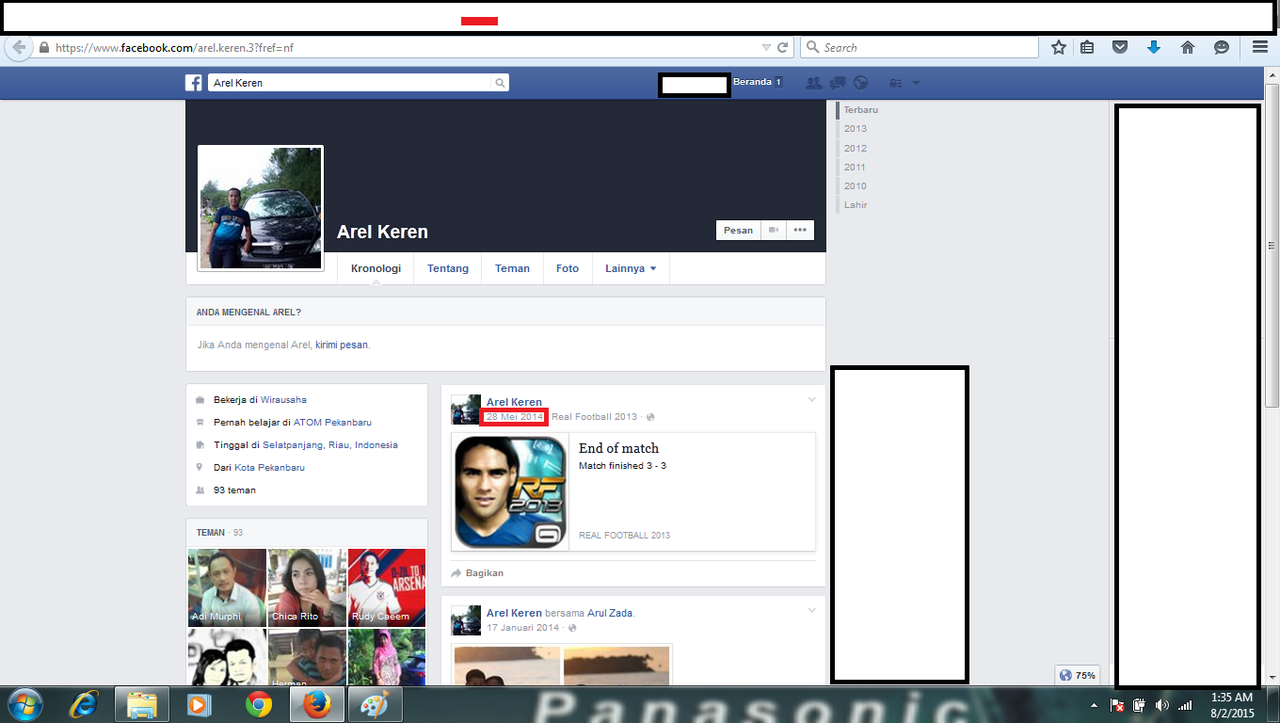Open the Kota Pekanbaru link
The image size is (1280, 723).
[270, 467]
